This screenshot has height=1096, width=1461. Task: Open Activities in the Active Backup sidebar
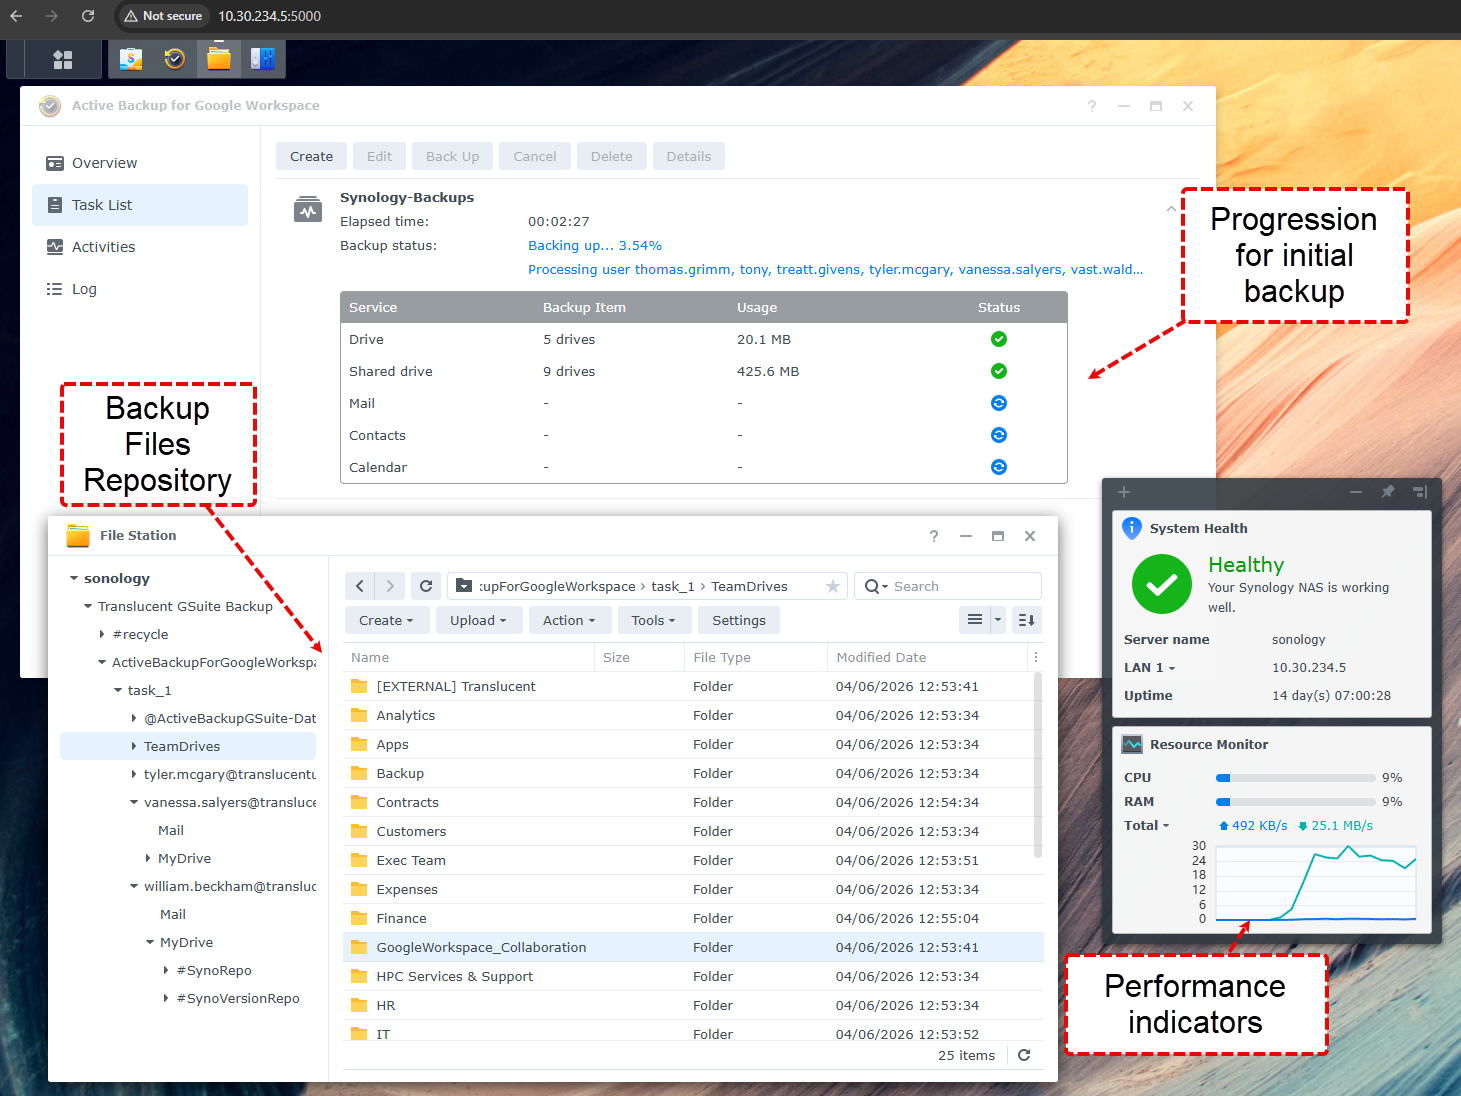pyautogui.click(x=140, y=247)
